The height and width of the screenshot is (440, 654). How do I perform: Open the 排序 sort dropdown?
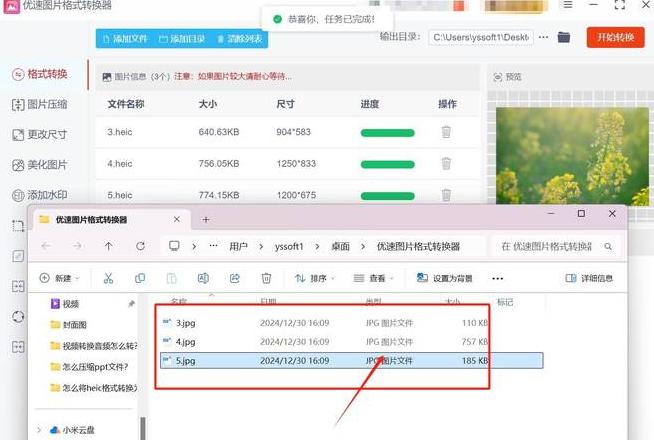click(x=314, y=278)
